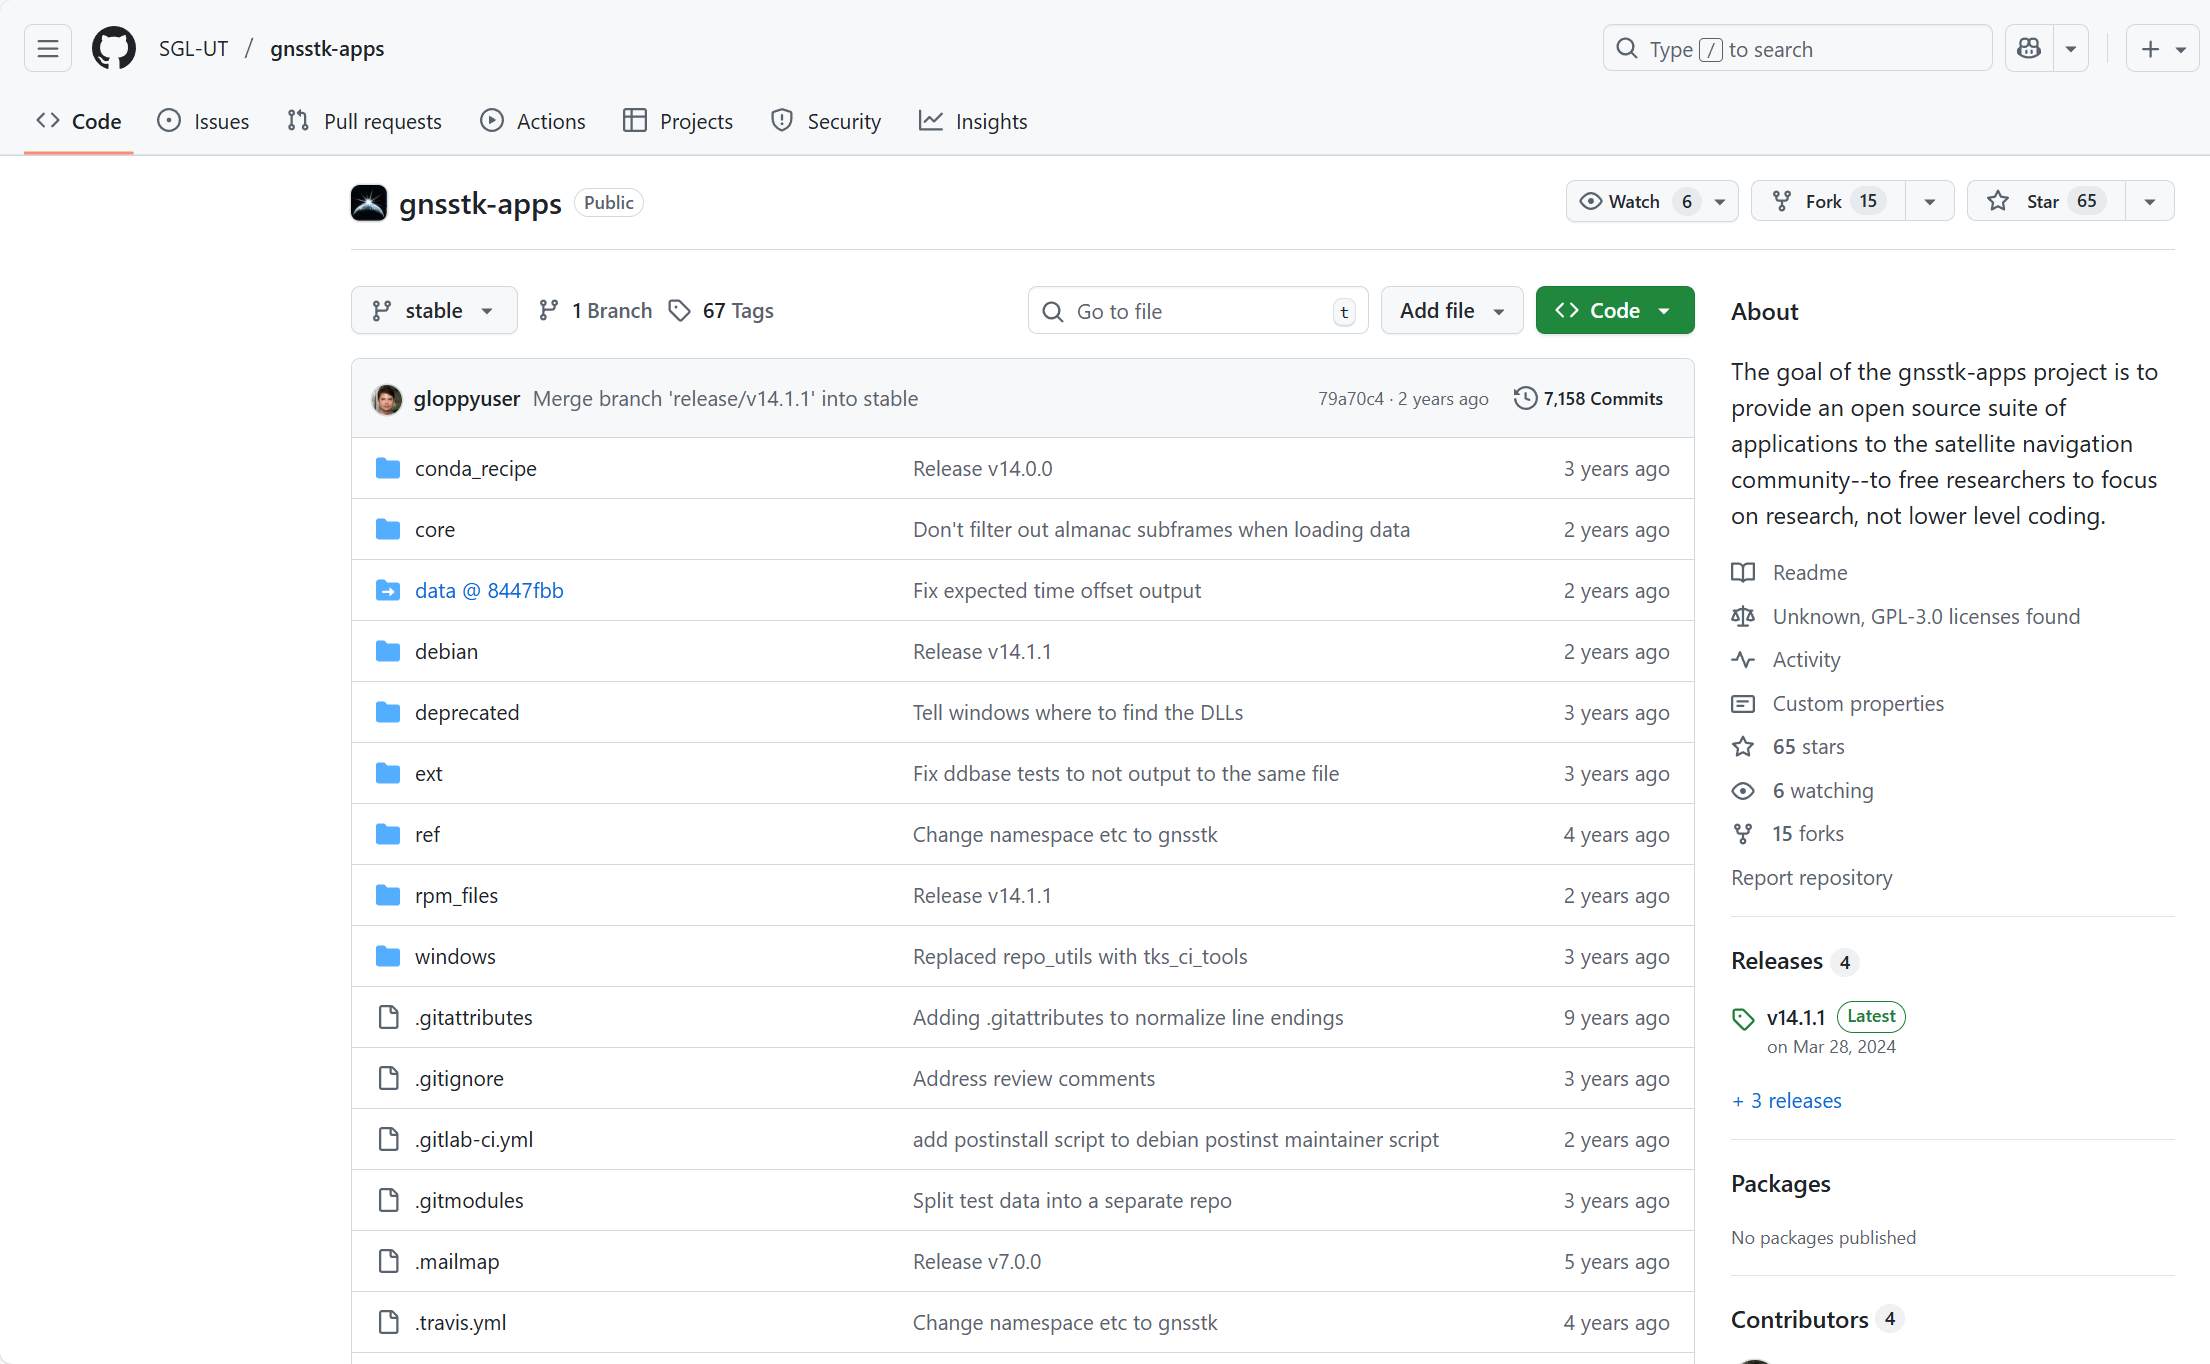Click the plus create-new icon
The height and width of the screenshot is (1364, 2210).
click(2150, 48)
